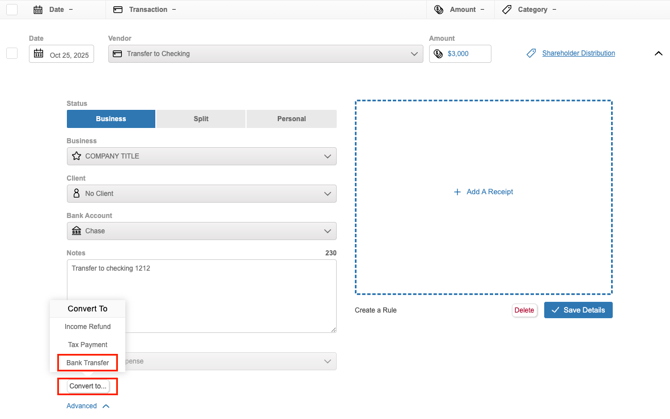Viewport: 670px width, 419px height.
Task: Choose Bank Transfer from Convert To menu
Action: pyautogui.click(x=88, y=363)
